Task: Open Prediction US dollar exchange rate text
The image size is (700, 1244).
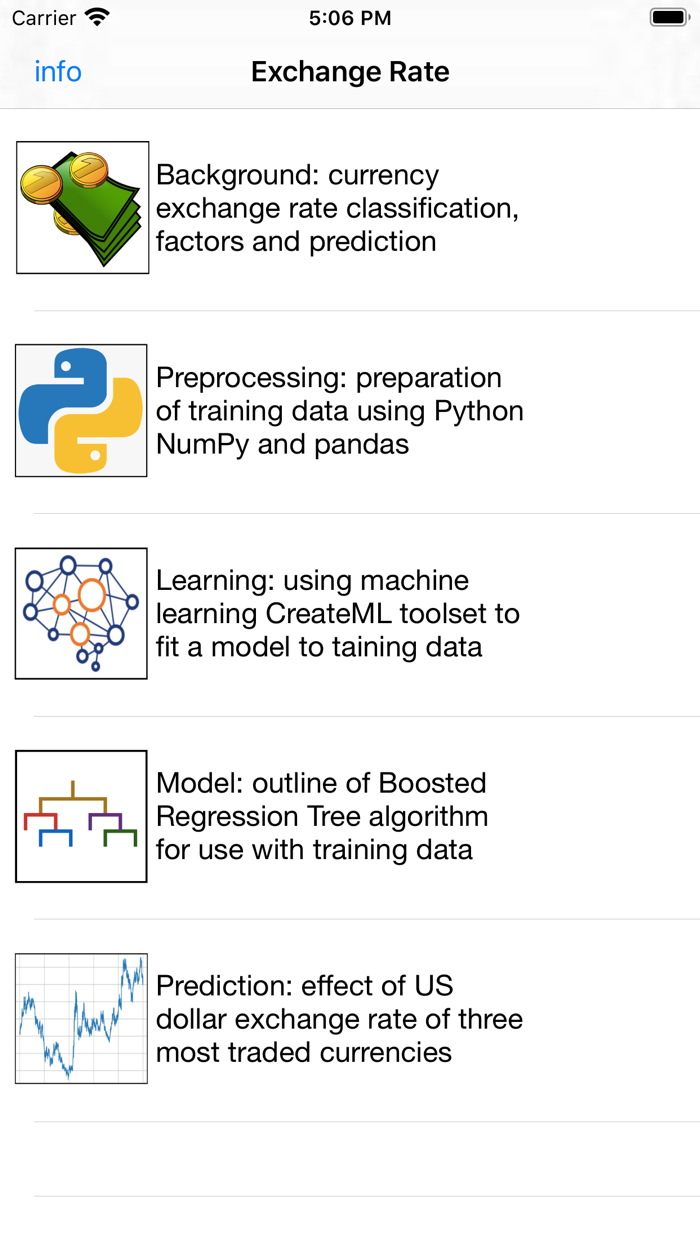Action: (339, 1019)
